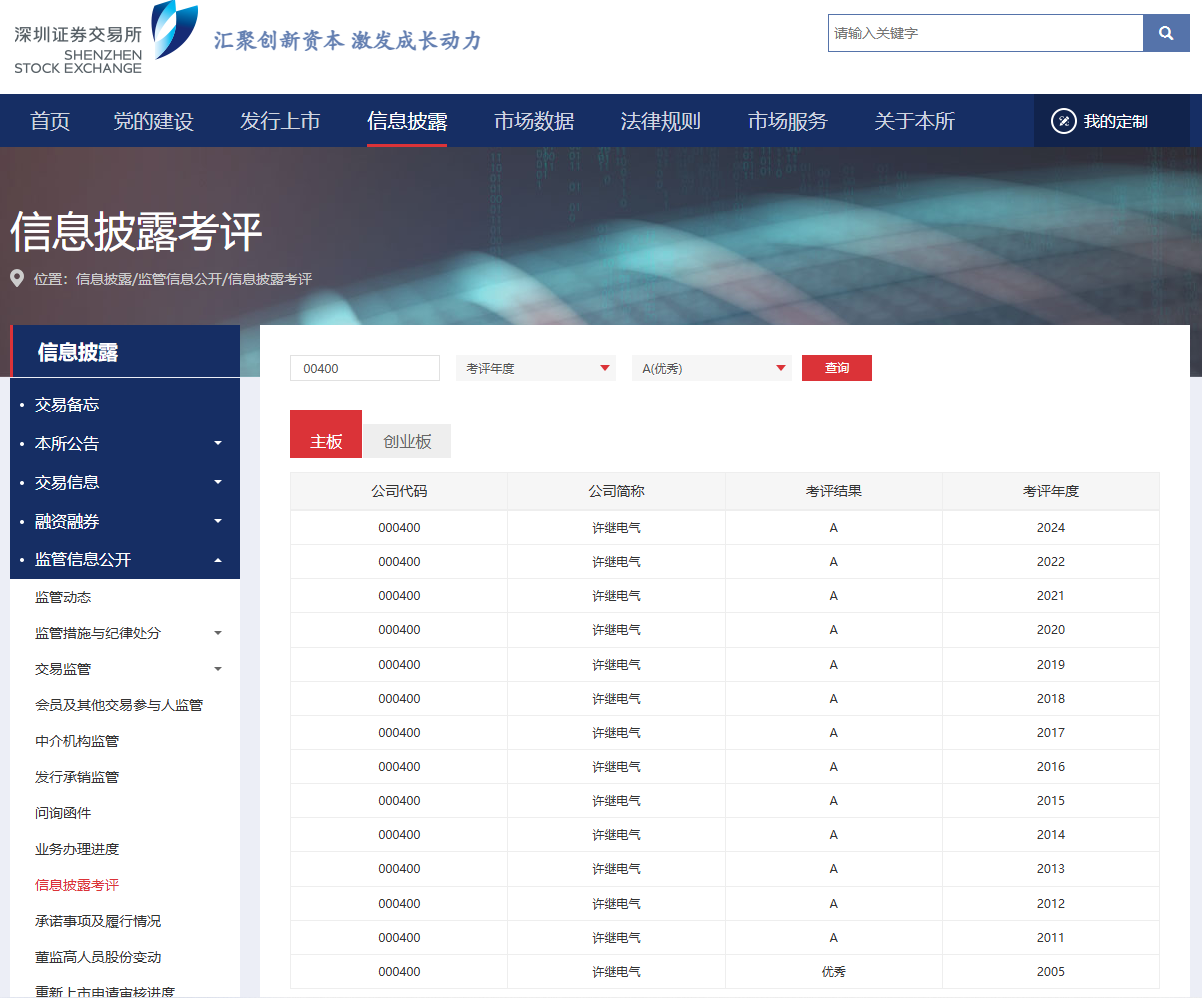Open 法律规则 in the navigation bar
This screenshot has height=998, width=1202.
click(x=660, y=121)
